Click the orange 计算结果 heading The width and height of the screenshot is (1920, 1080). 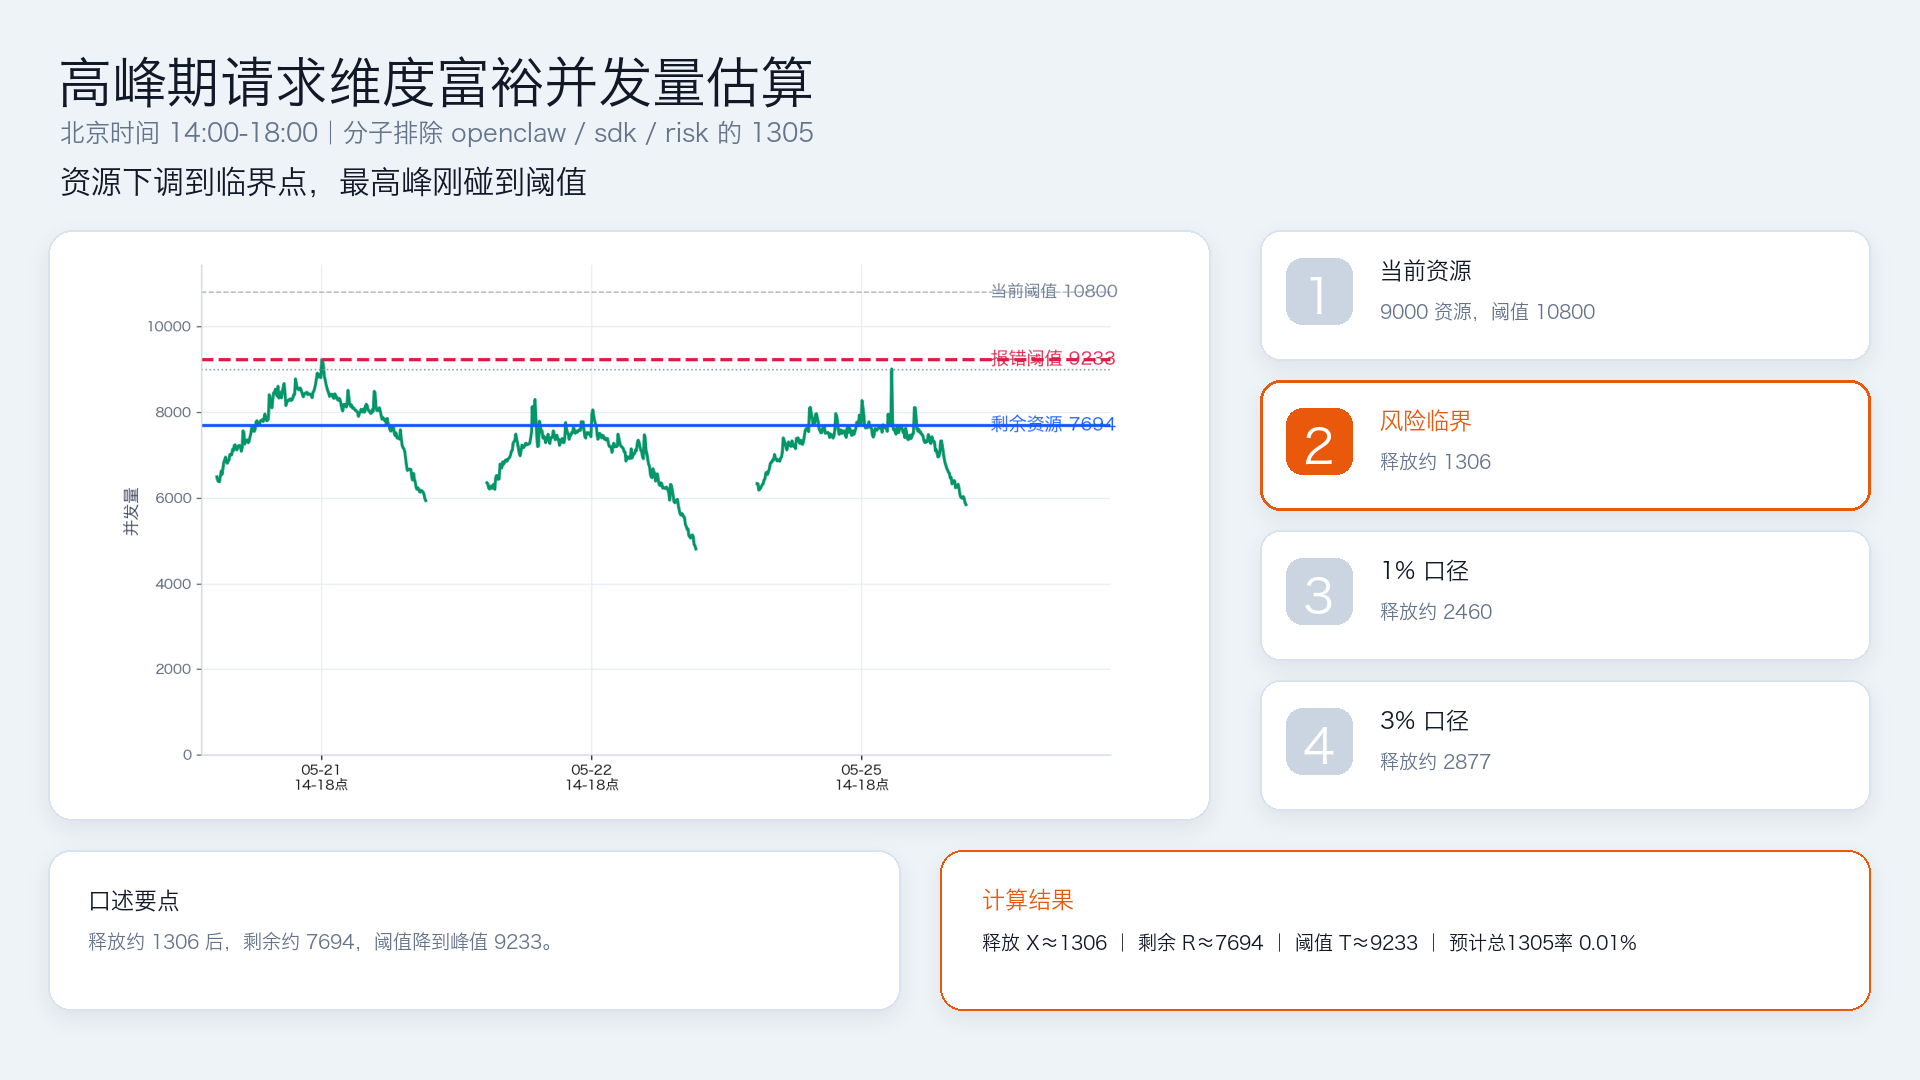1028,900
